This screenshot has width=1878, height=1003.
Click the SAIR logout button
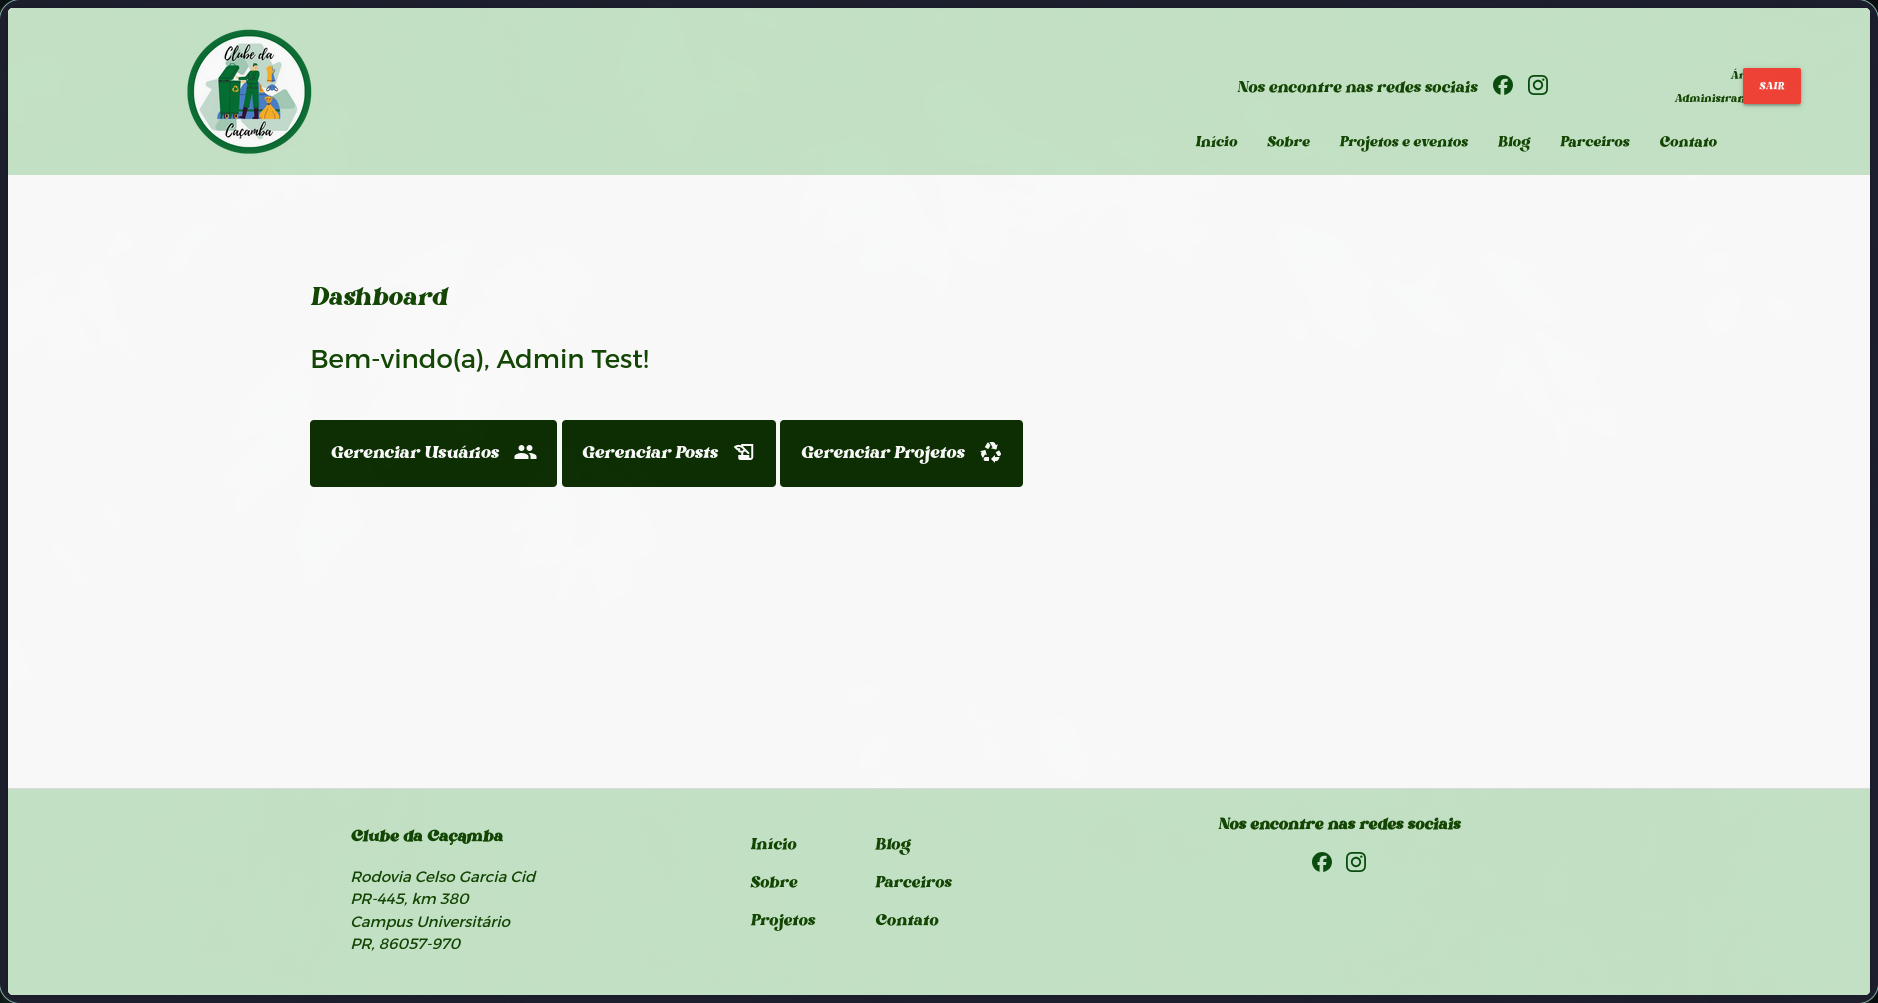(1770, 85)
